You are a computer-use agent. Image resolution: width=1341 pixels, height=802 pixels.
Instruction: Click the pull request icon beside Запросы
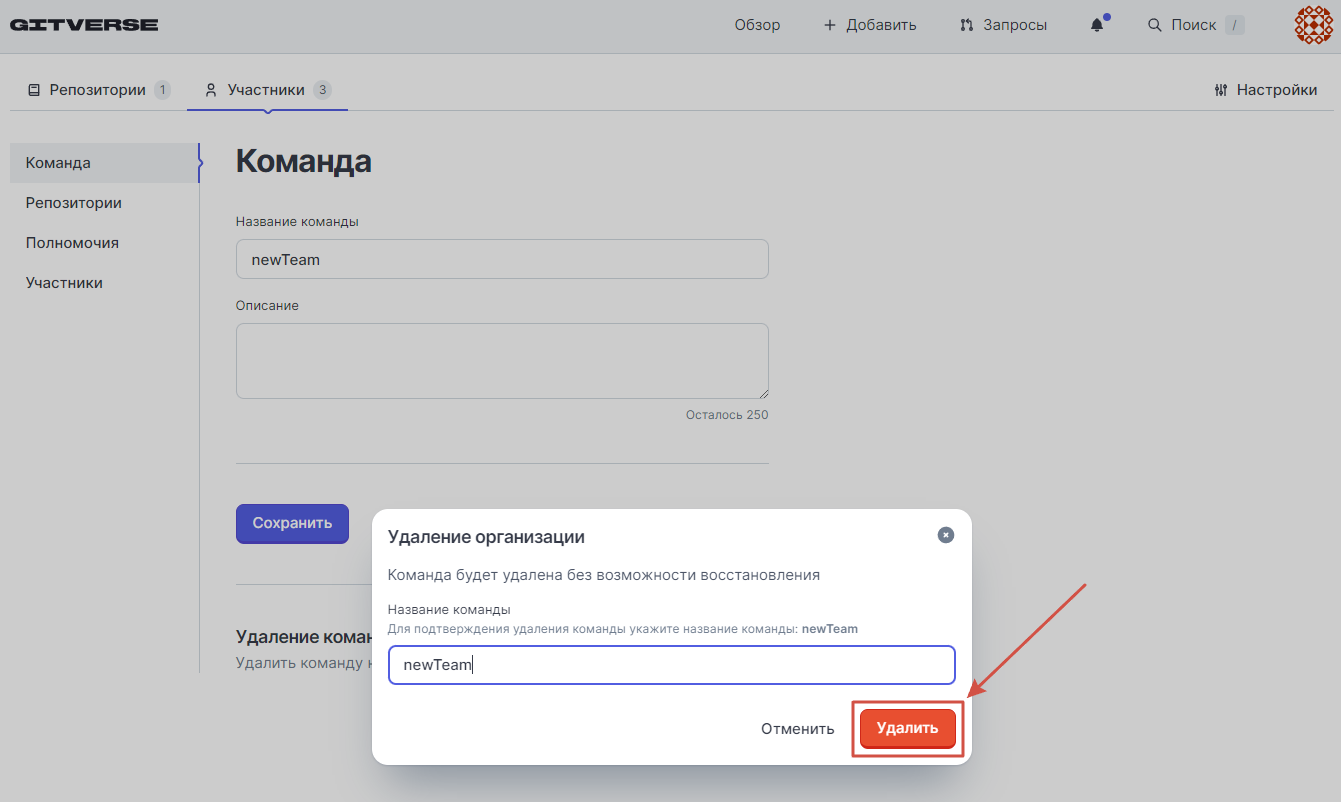click(x=966, y=25)
